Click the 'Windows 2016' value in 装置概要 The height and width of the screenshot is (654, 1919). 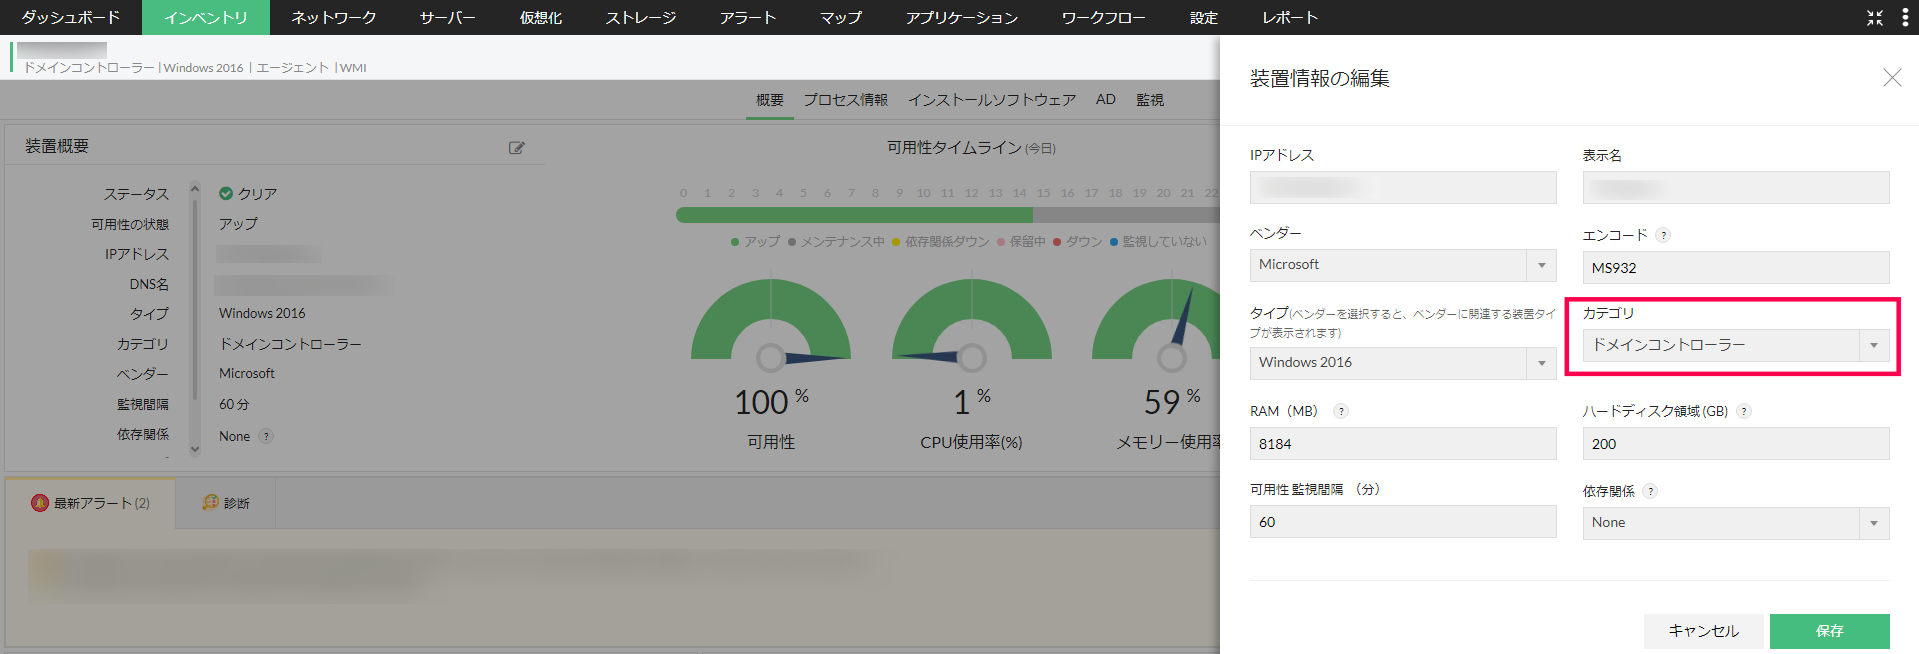pyautogui.click(x=262, y=313)
